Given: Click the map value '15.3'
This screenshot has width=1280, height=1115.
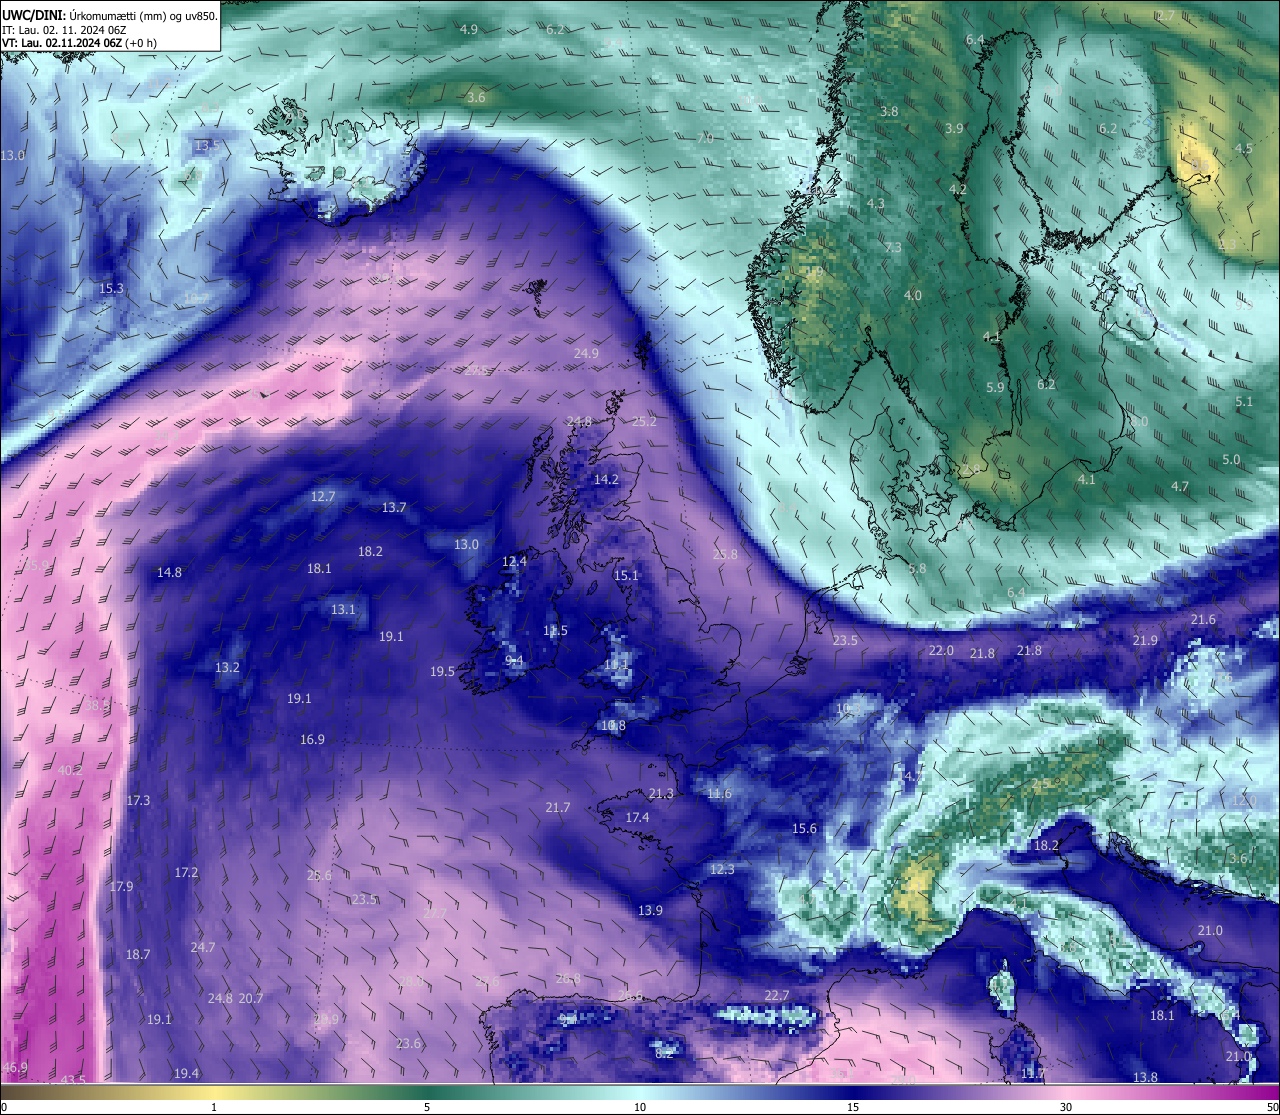Looking at the screenshot, I should click(111, 289).
